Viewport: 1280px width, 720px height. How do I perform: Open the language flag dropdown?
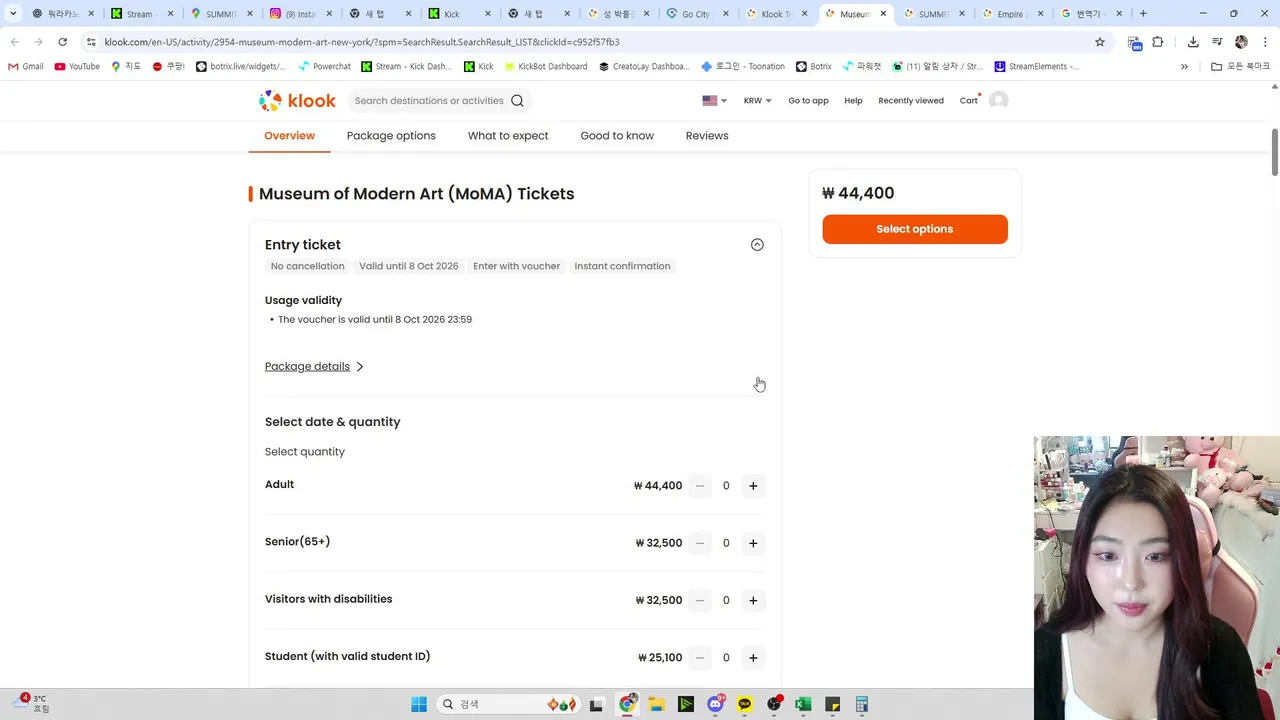click(x=715, y=100)
